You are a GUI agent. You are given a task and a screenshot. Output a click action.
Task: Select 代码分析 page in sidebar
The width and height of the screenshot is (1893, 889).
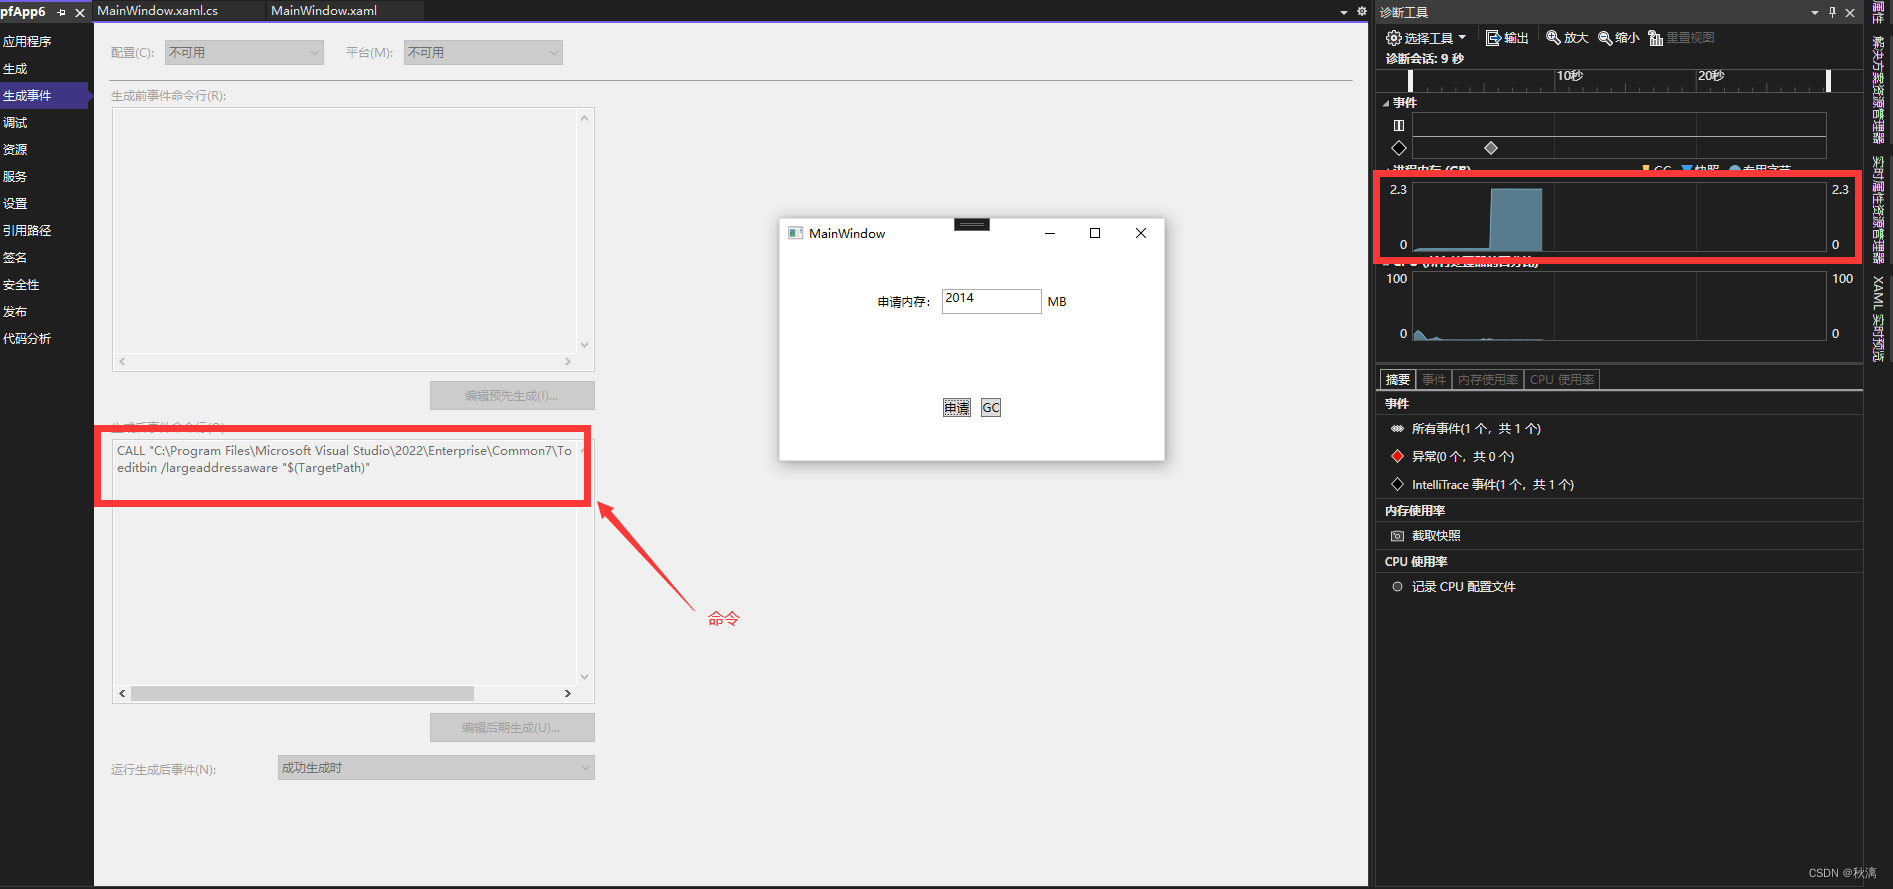[27, 339]
